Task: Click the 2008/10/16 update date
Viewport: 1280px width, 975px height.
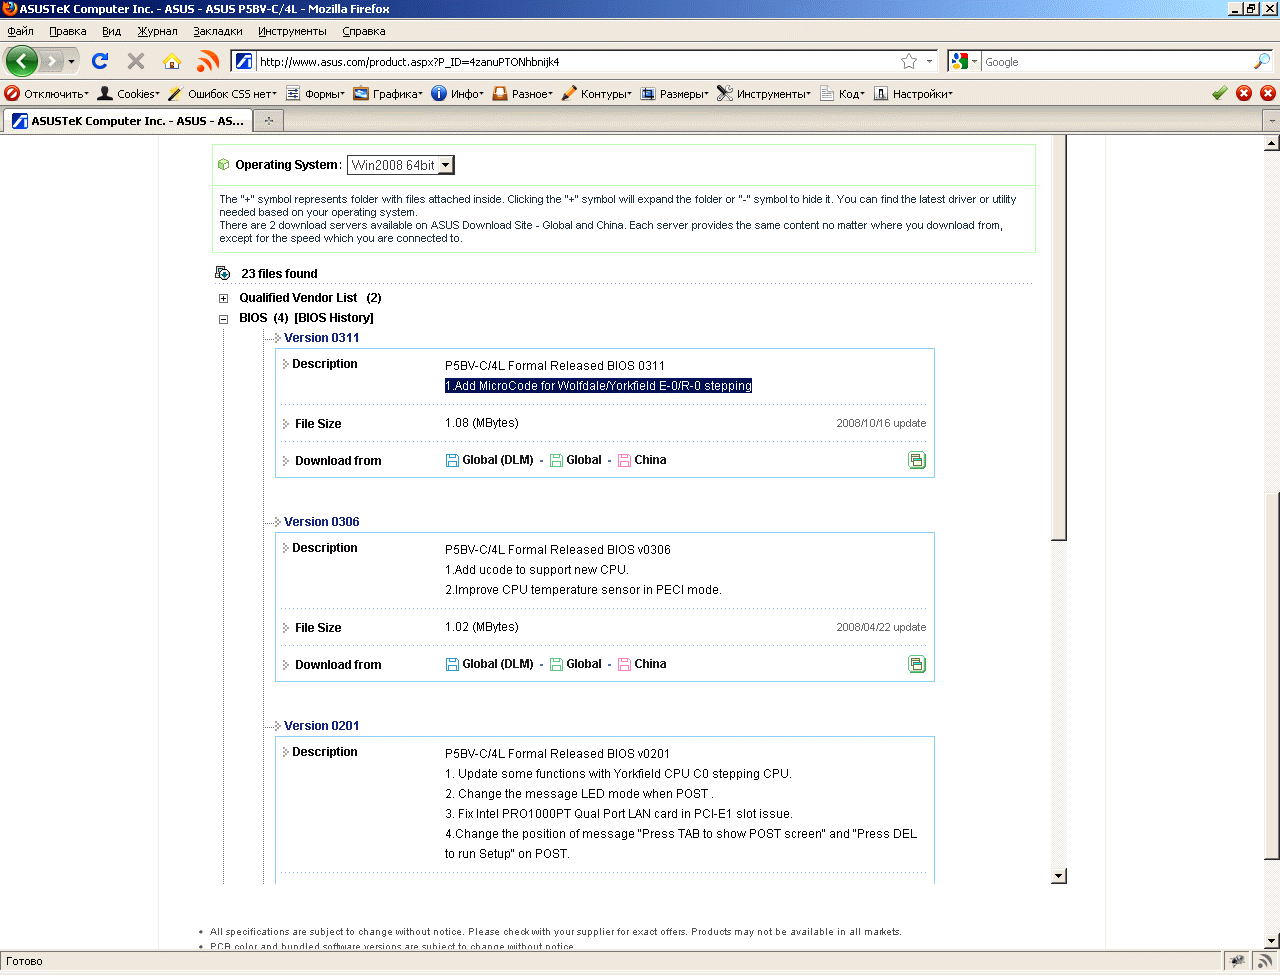Action: [x=881, y=423]
